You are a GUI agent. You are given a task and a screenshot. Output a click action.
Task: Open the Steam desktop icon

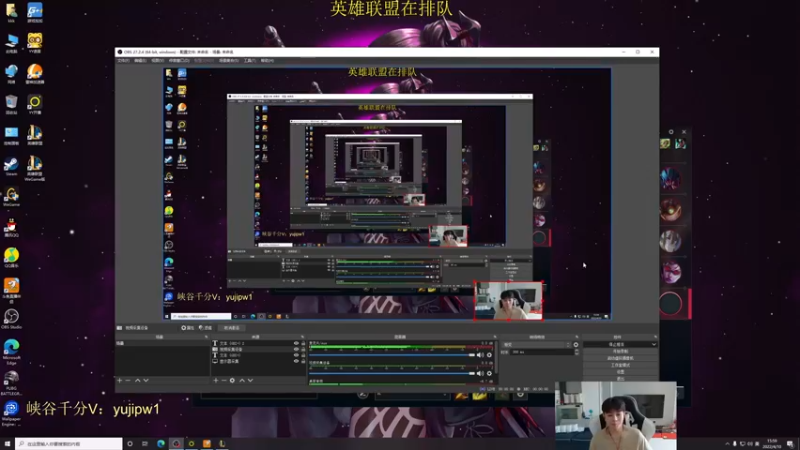point(11,166)
